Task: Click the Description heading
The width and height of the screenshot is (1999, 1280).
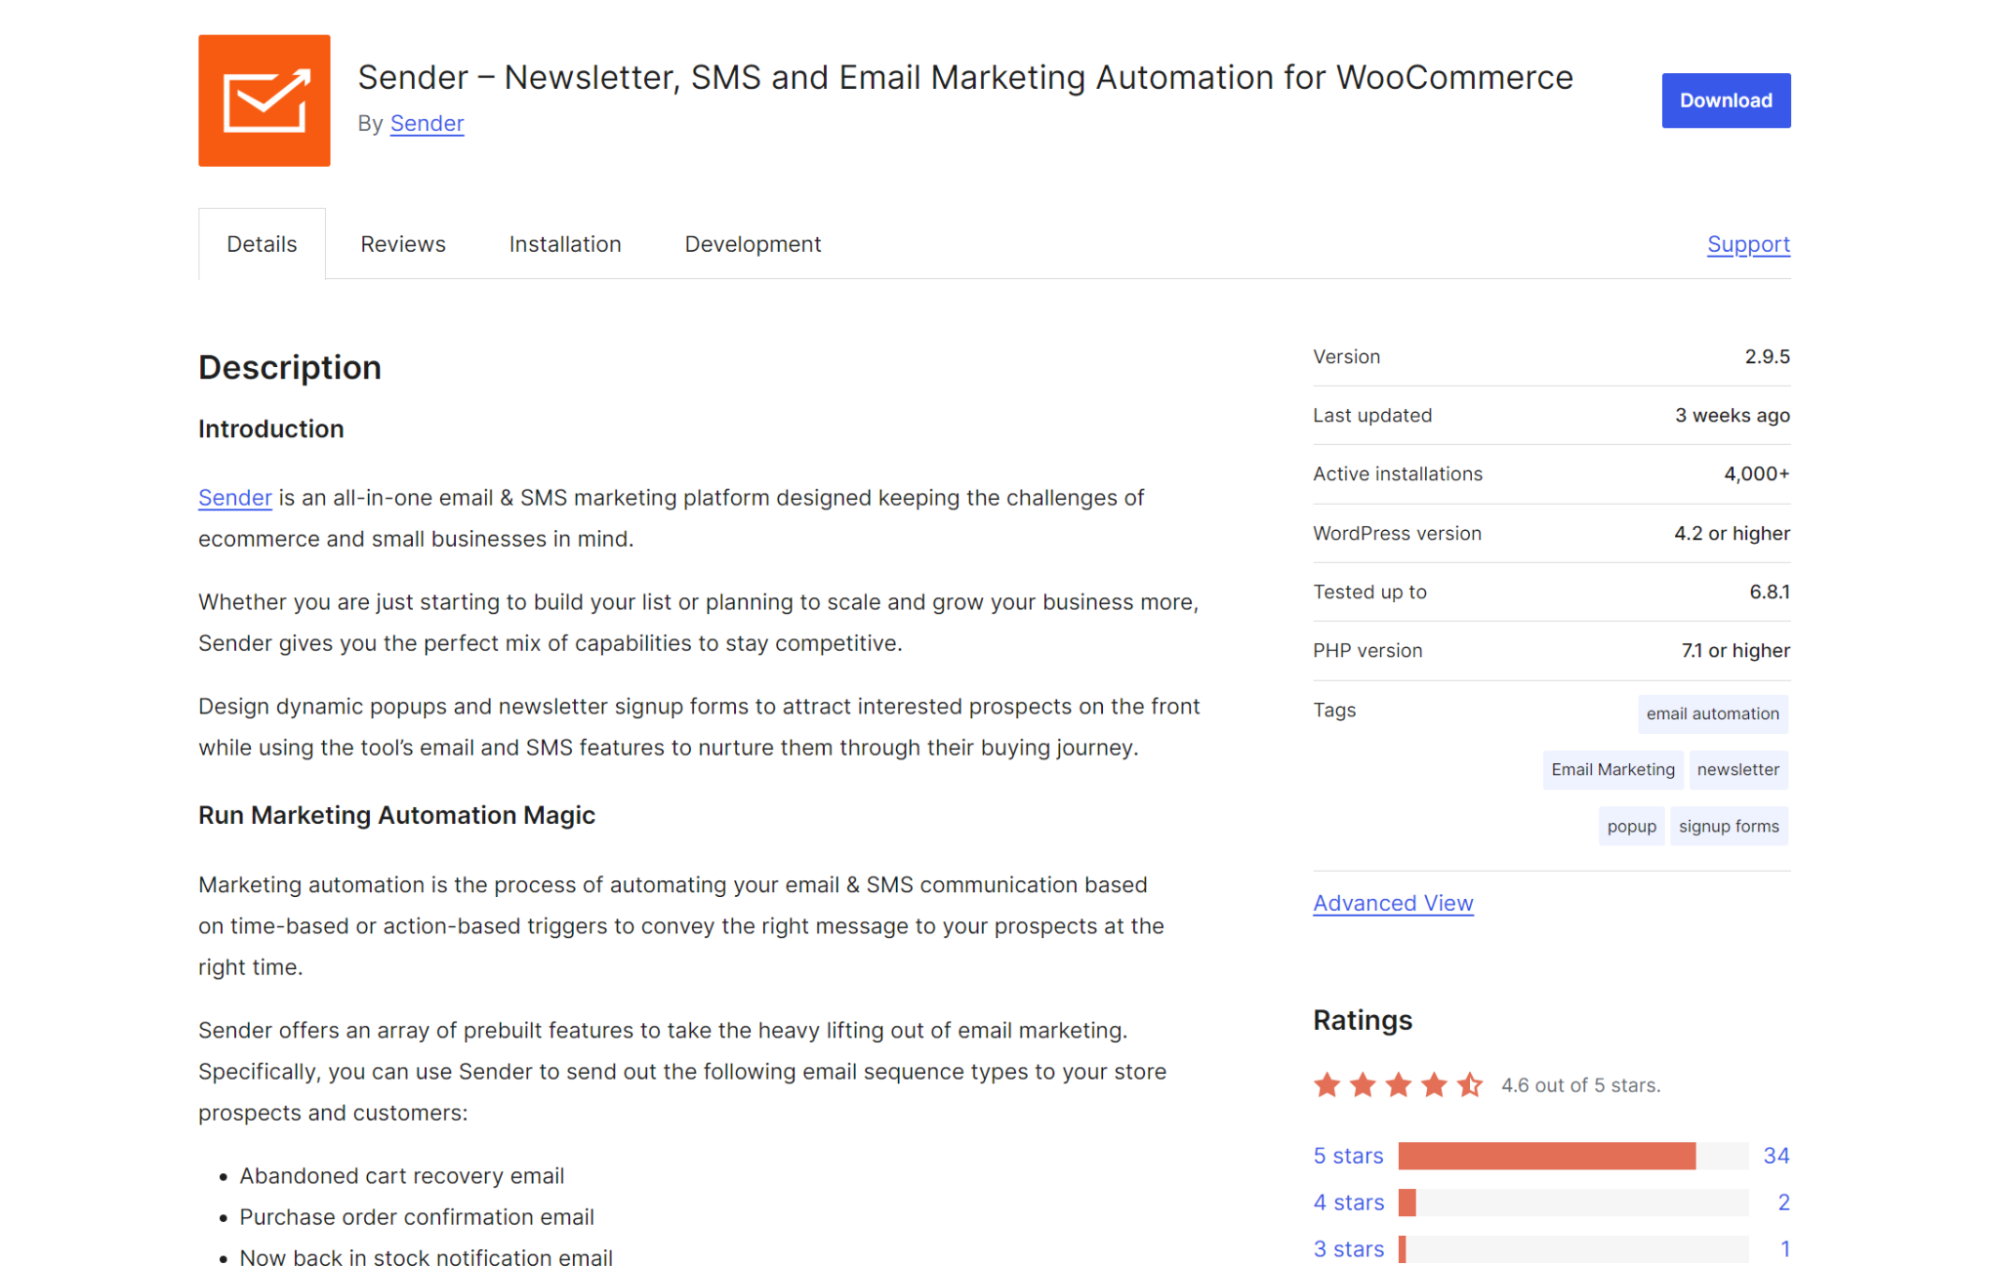Action: click(x=290, y=368)
